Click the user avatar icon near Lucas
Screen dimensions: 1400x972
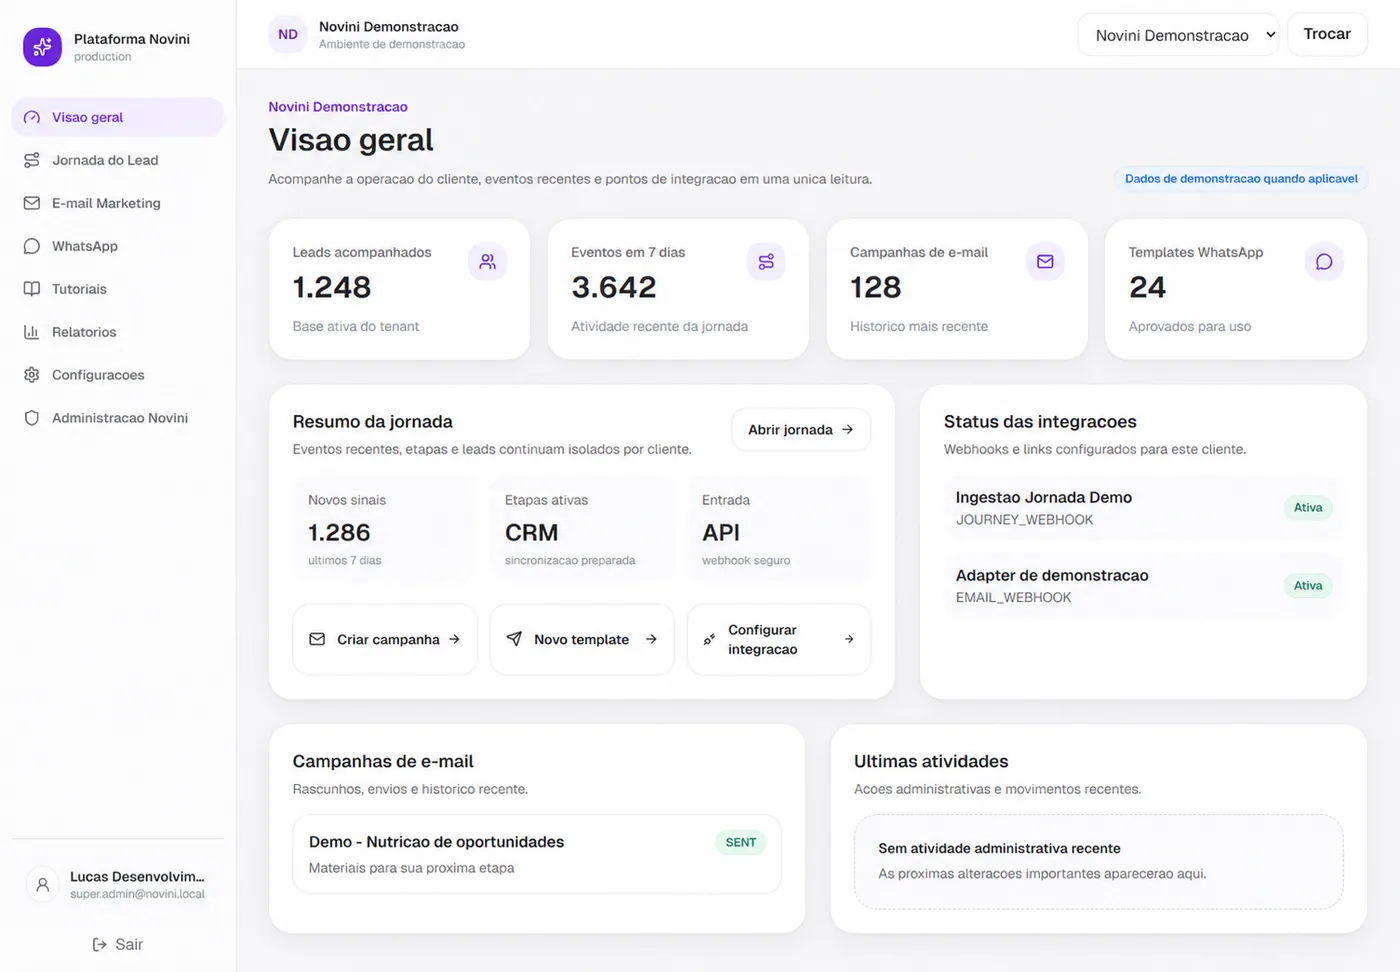click(x=42, y=885)
